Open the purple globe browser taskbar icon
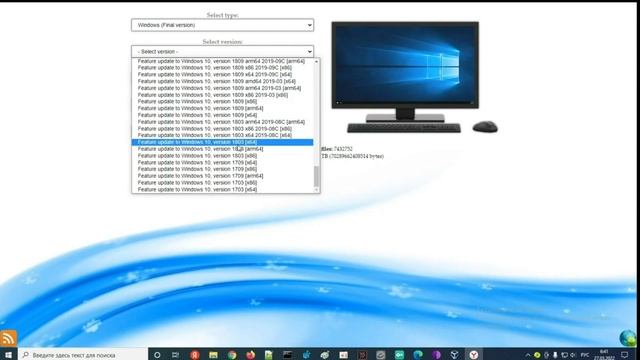Screen dimensions: 640x360 [x=436, y=355]
